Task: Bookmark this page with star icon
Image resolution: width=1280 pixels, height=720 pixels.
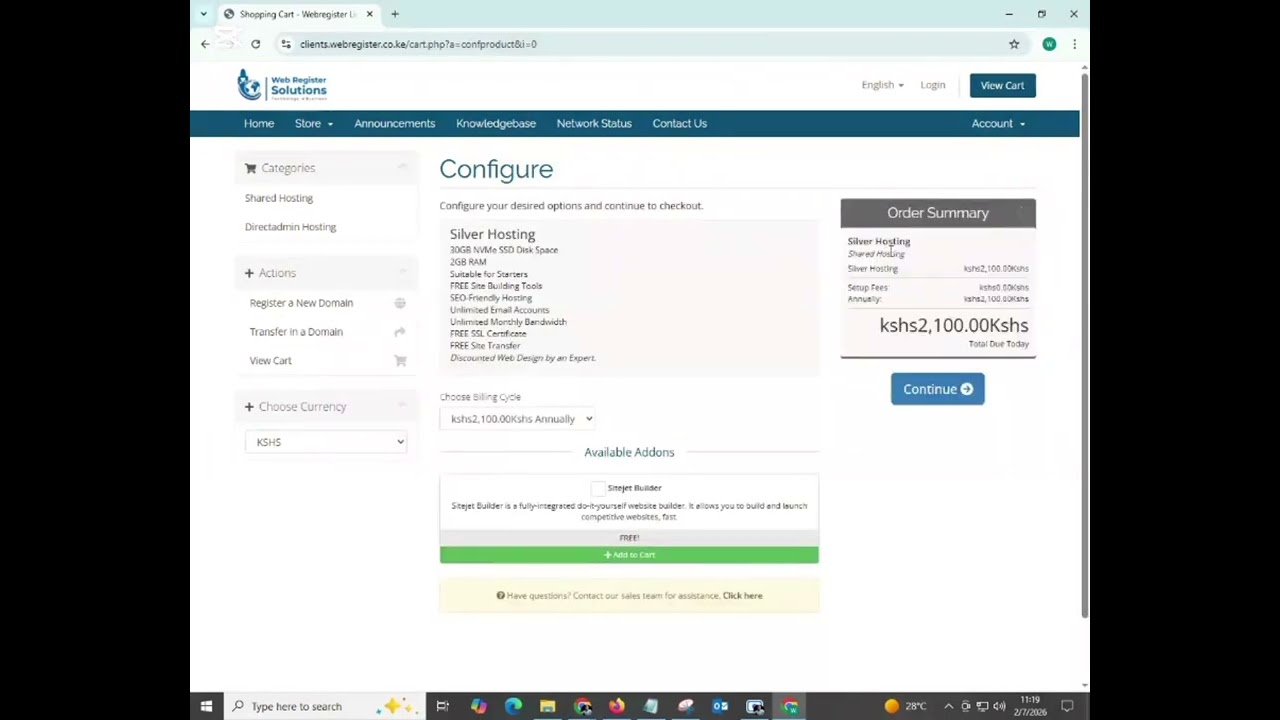Action: coord(1014,44)
